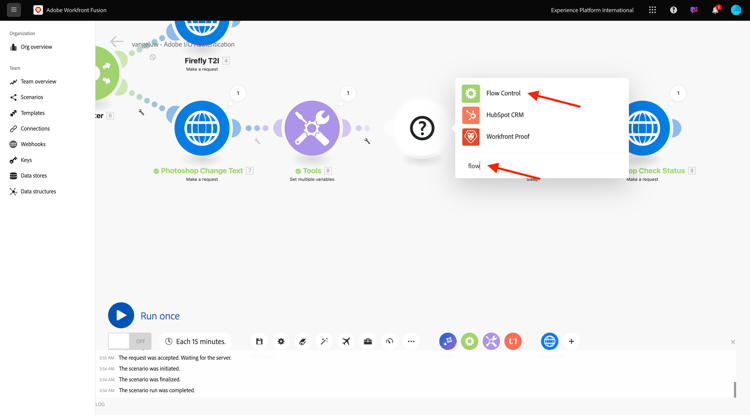This screenshot has width=750, height=415.
Task: Click the auto-align magic wand icon
Action: tap(324, 341)
